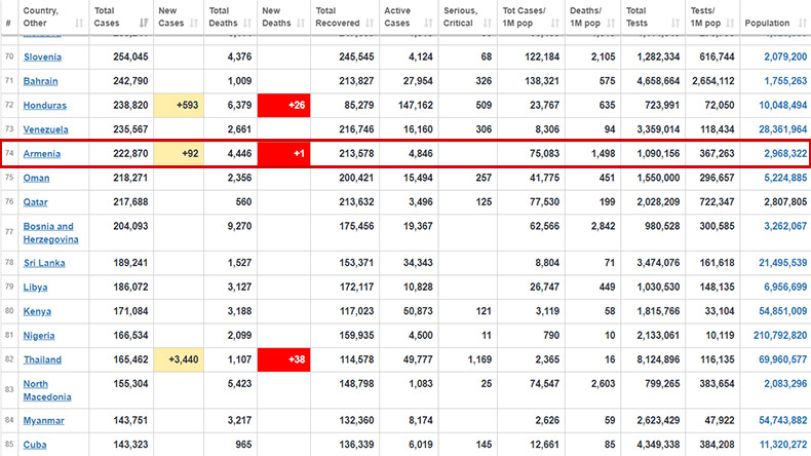Sort by New Deaths column icon
This screenshot has height=456, width=811.
301,23
